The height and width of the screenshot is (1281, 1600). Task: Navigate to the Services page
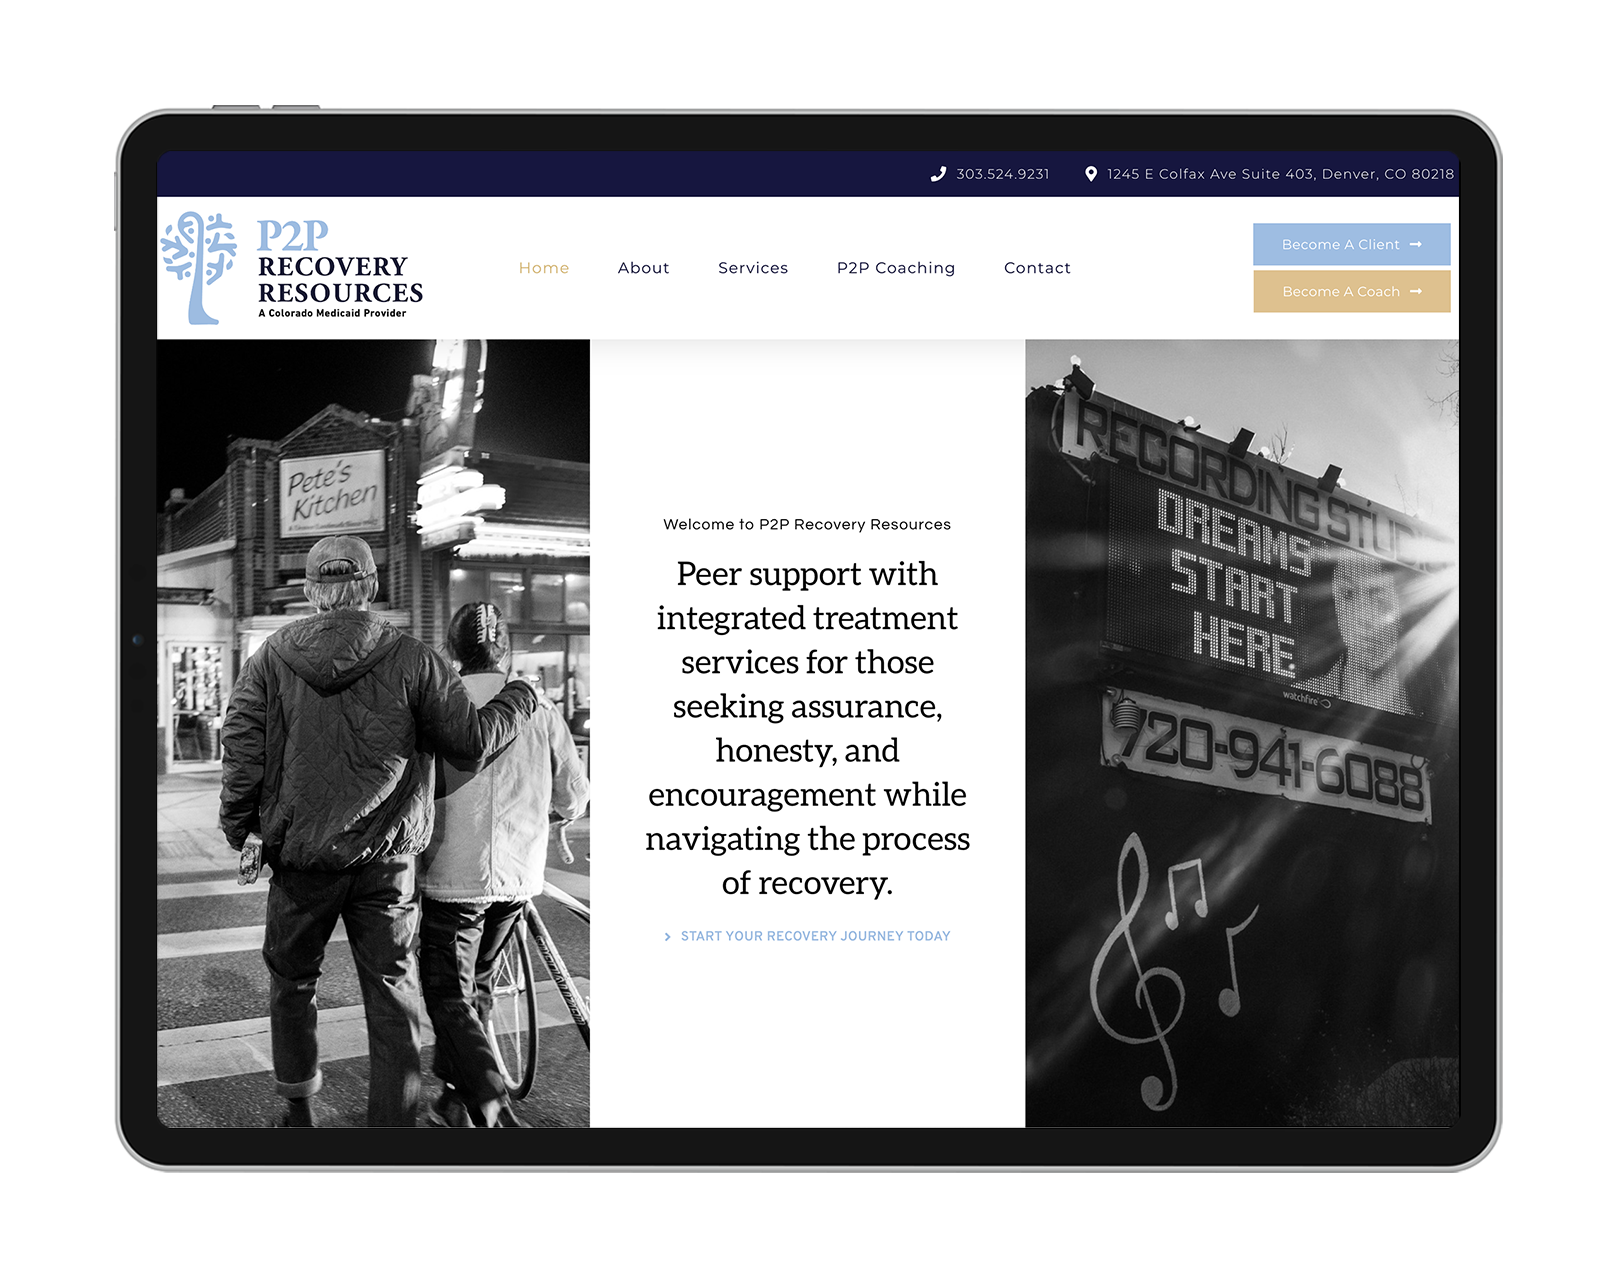(753, 268)
